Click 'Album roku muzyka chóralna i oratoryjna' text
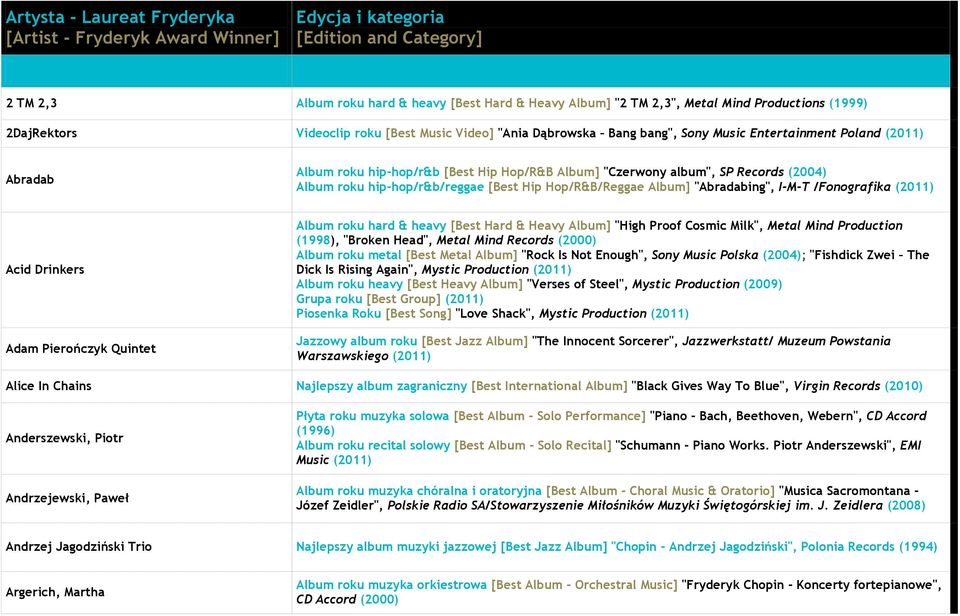The width and height of the screenshot is (960, 616). coord(419,490)
